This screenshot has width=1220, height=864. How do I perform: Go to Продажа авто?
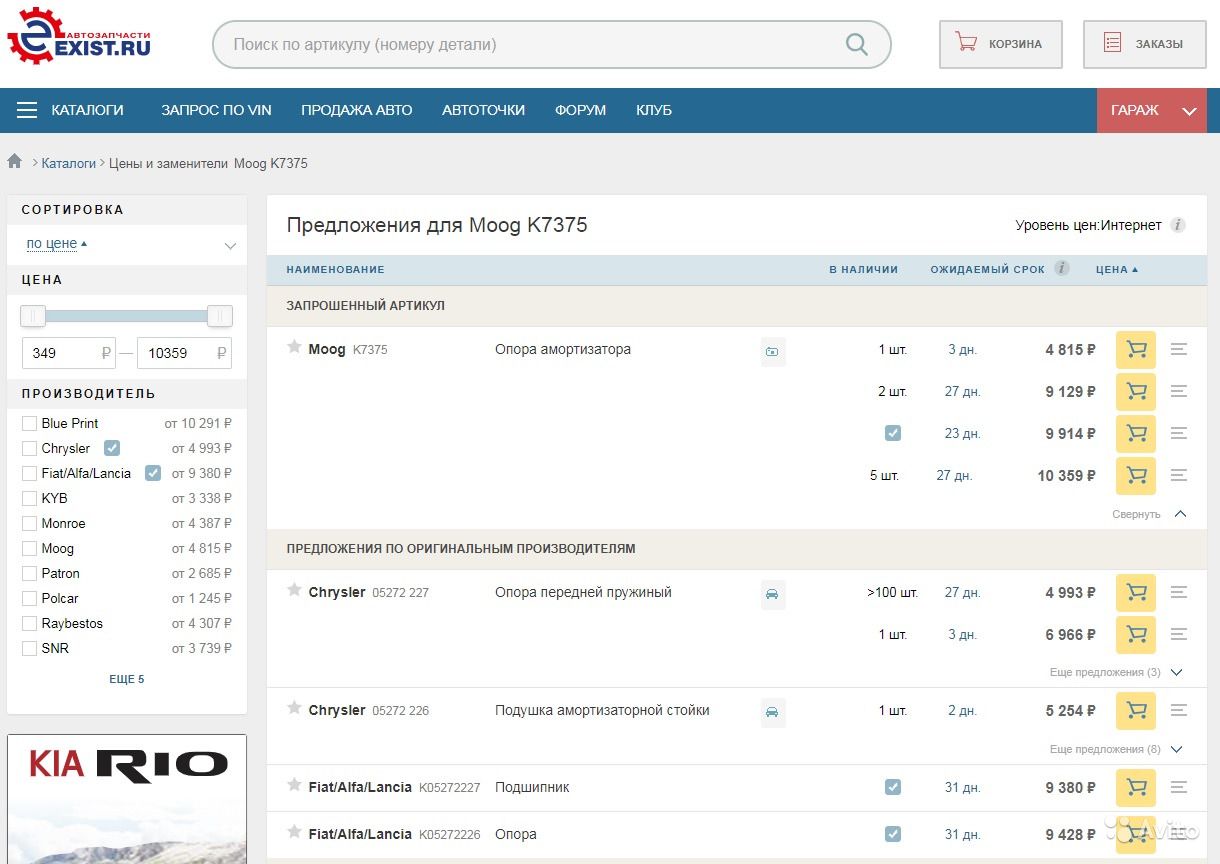click(357, 110)
